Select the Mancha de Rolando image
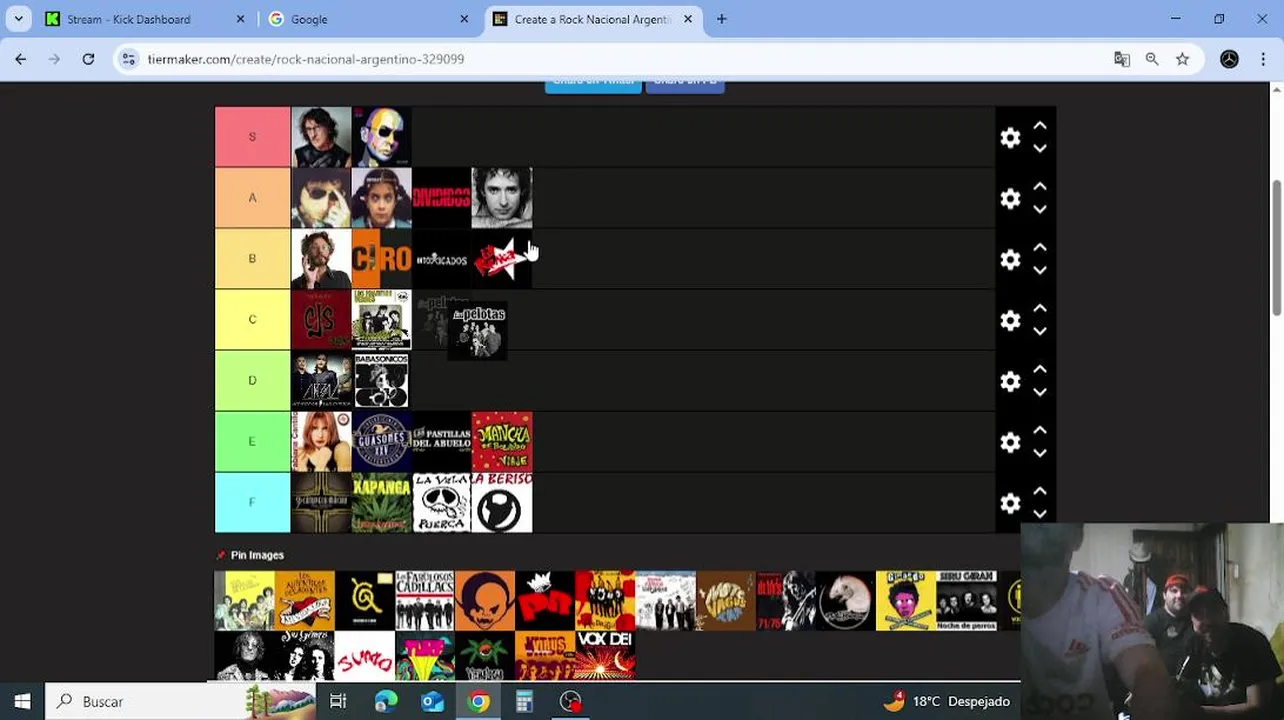The image size is (1284, 720). coord(502,442)
